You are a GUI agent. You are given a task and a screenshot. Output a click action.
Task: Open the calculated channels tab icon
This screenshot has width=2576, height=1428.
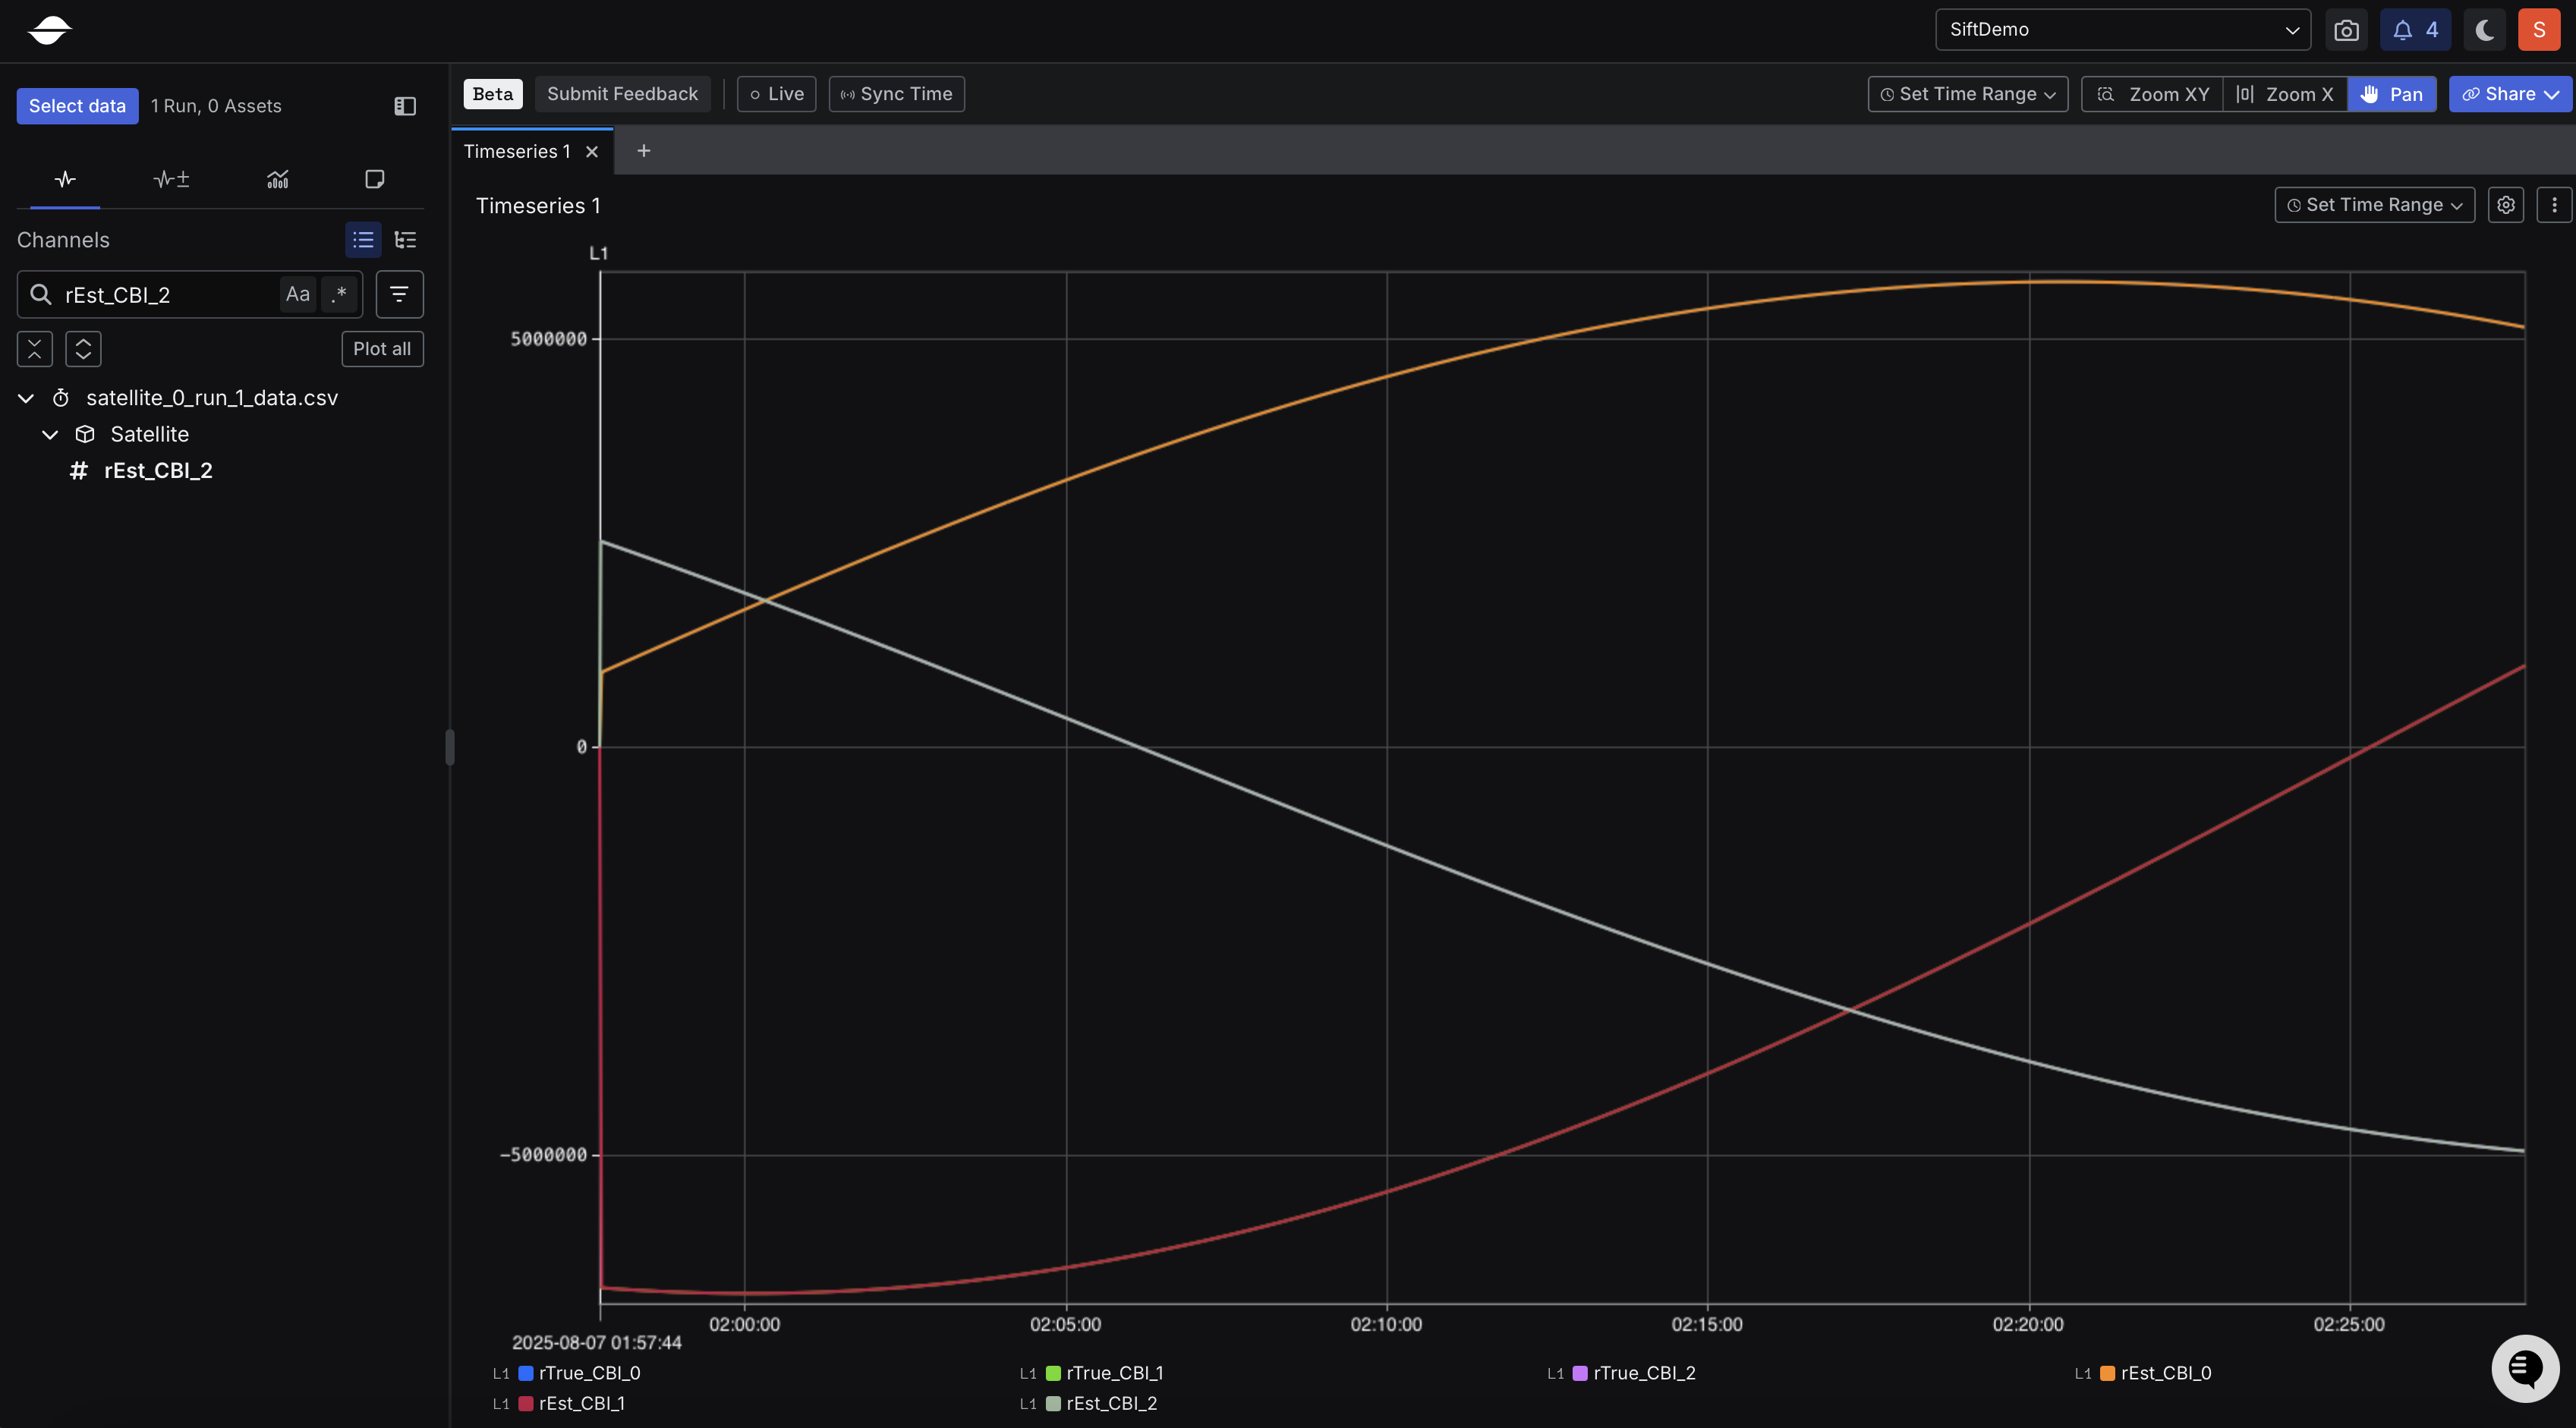171,179
